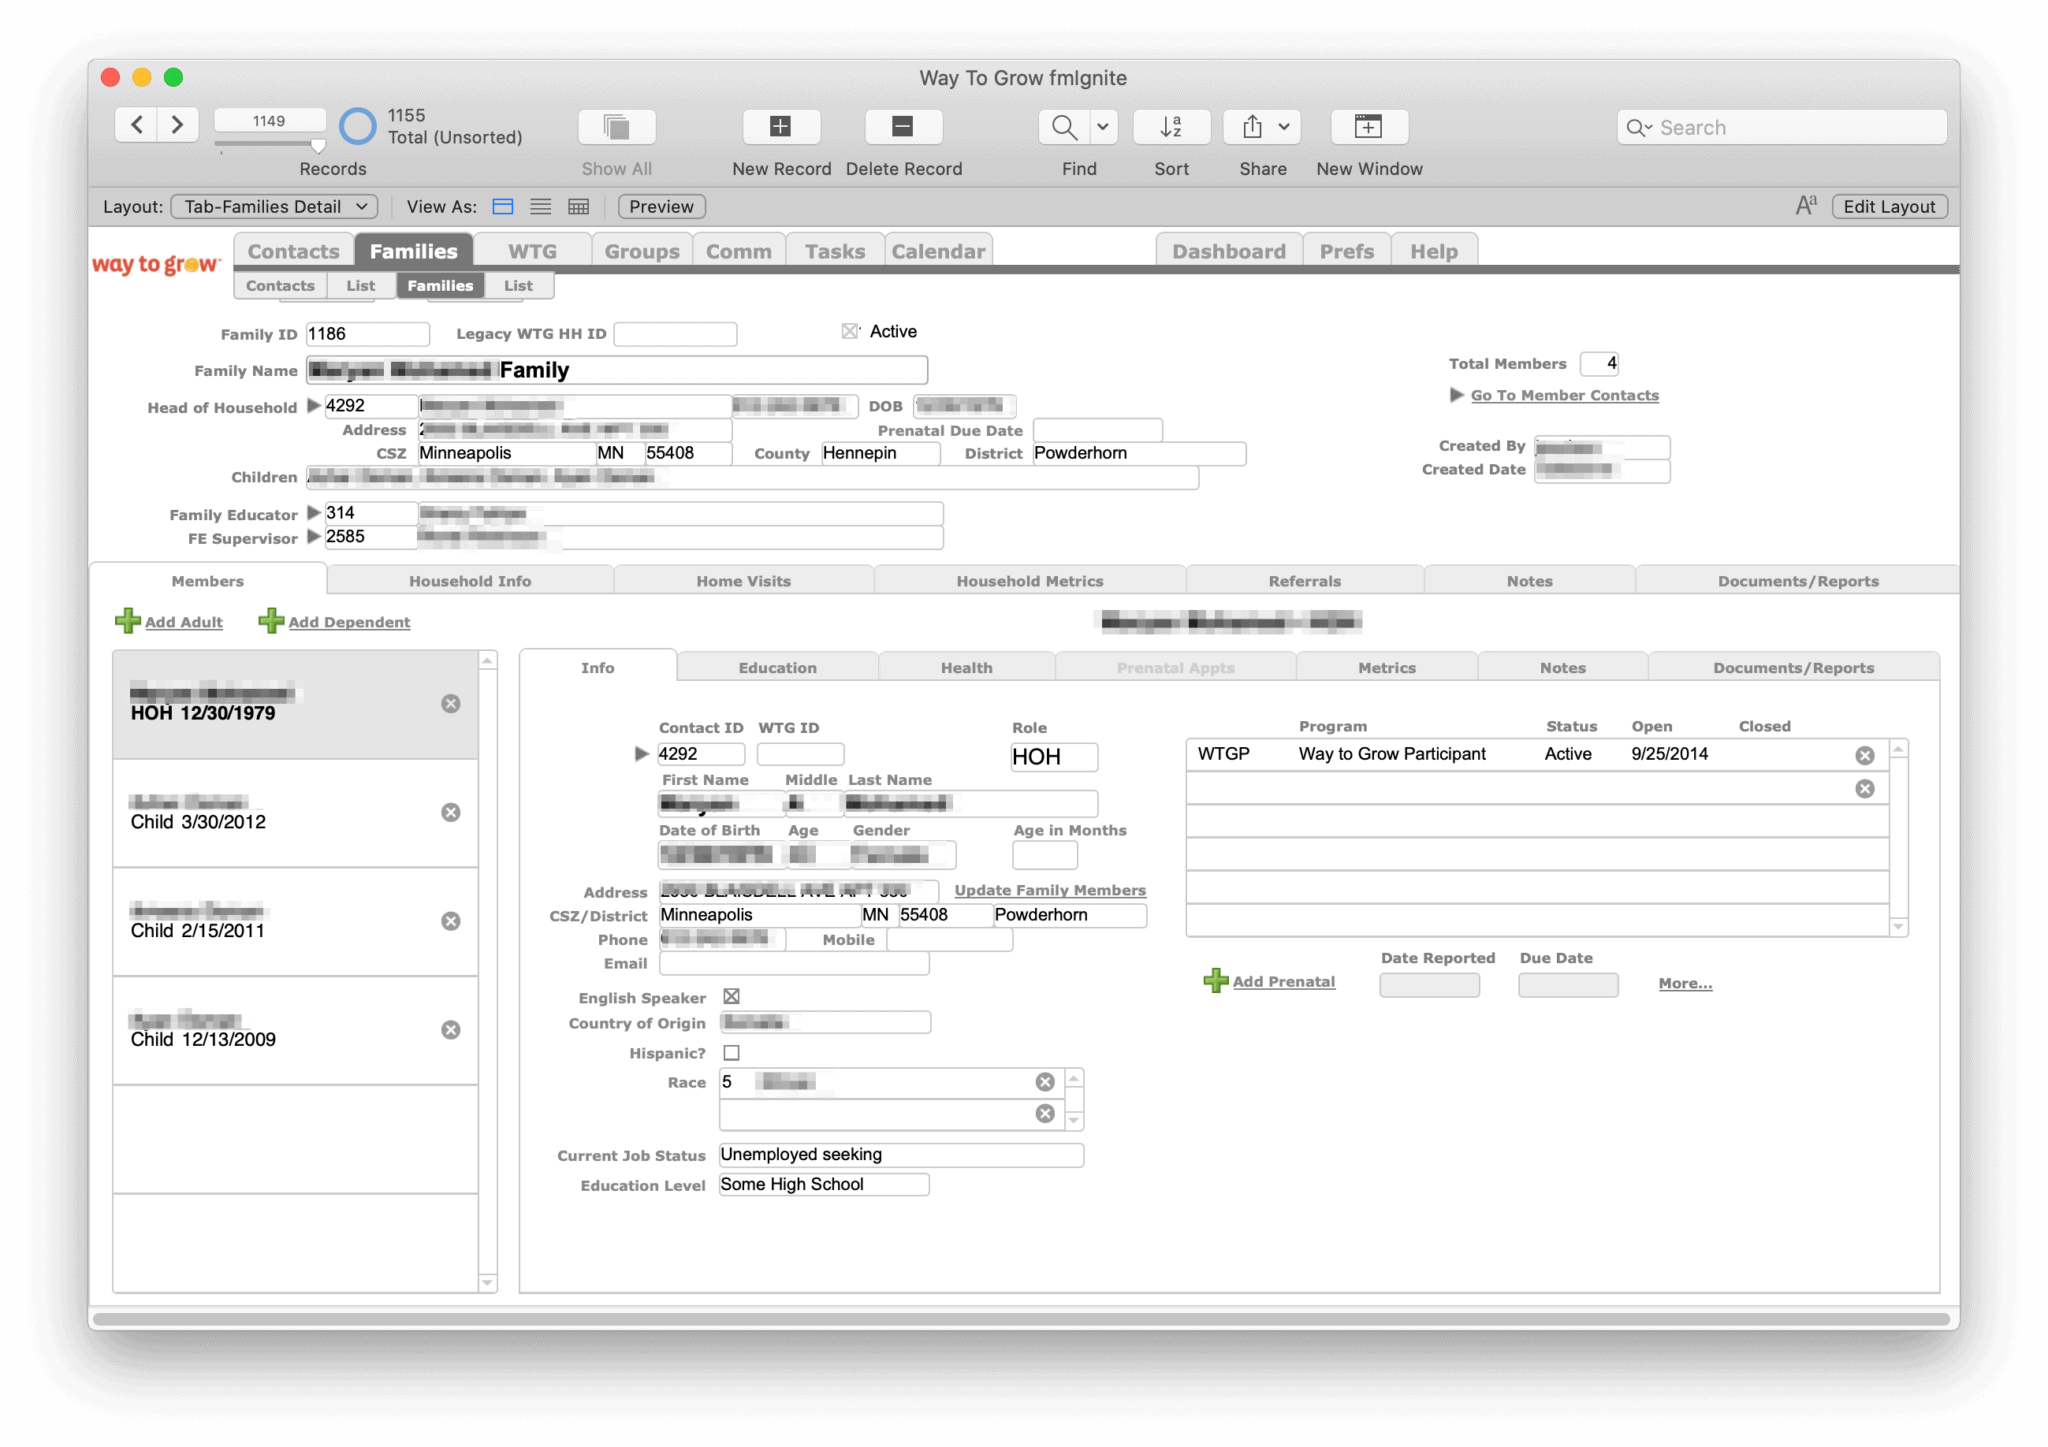Toggle the English Speaker checkbox

coord(731,997)
